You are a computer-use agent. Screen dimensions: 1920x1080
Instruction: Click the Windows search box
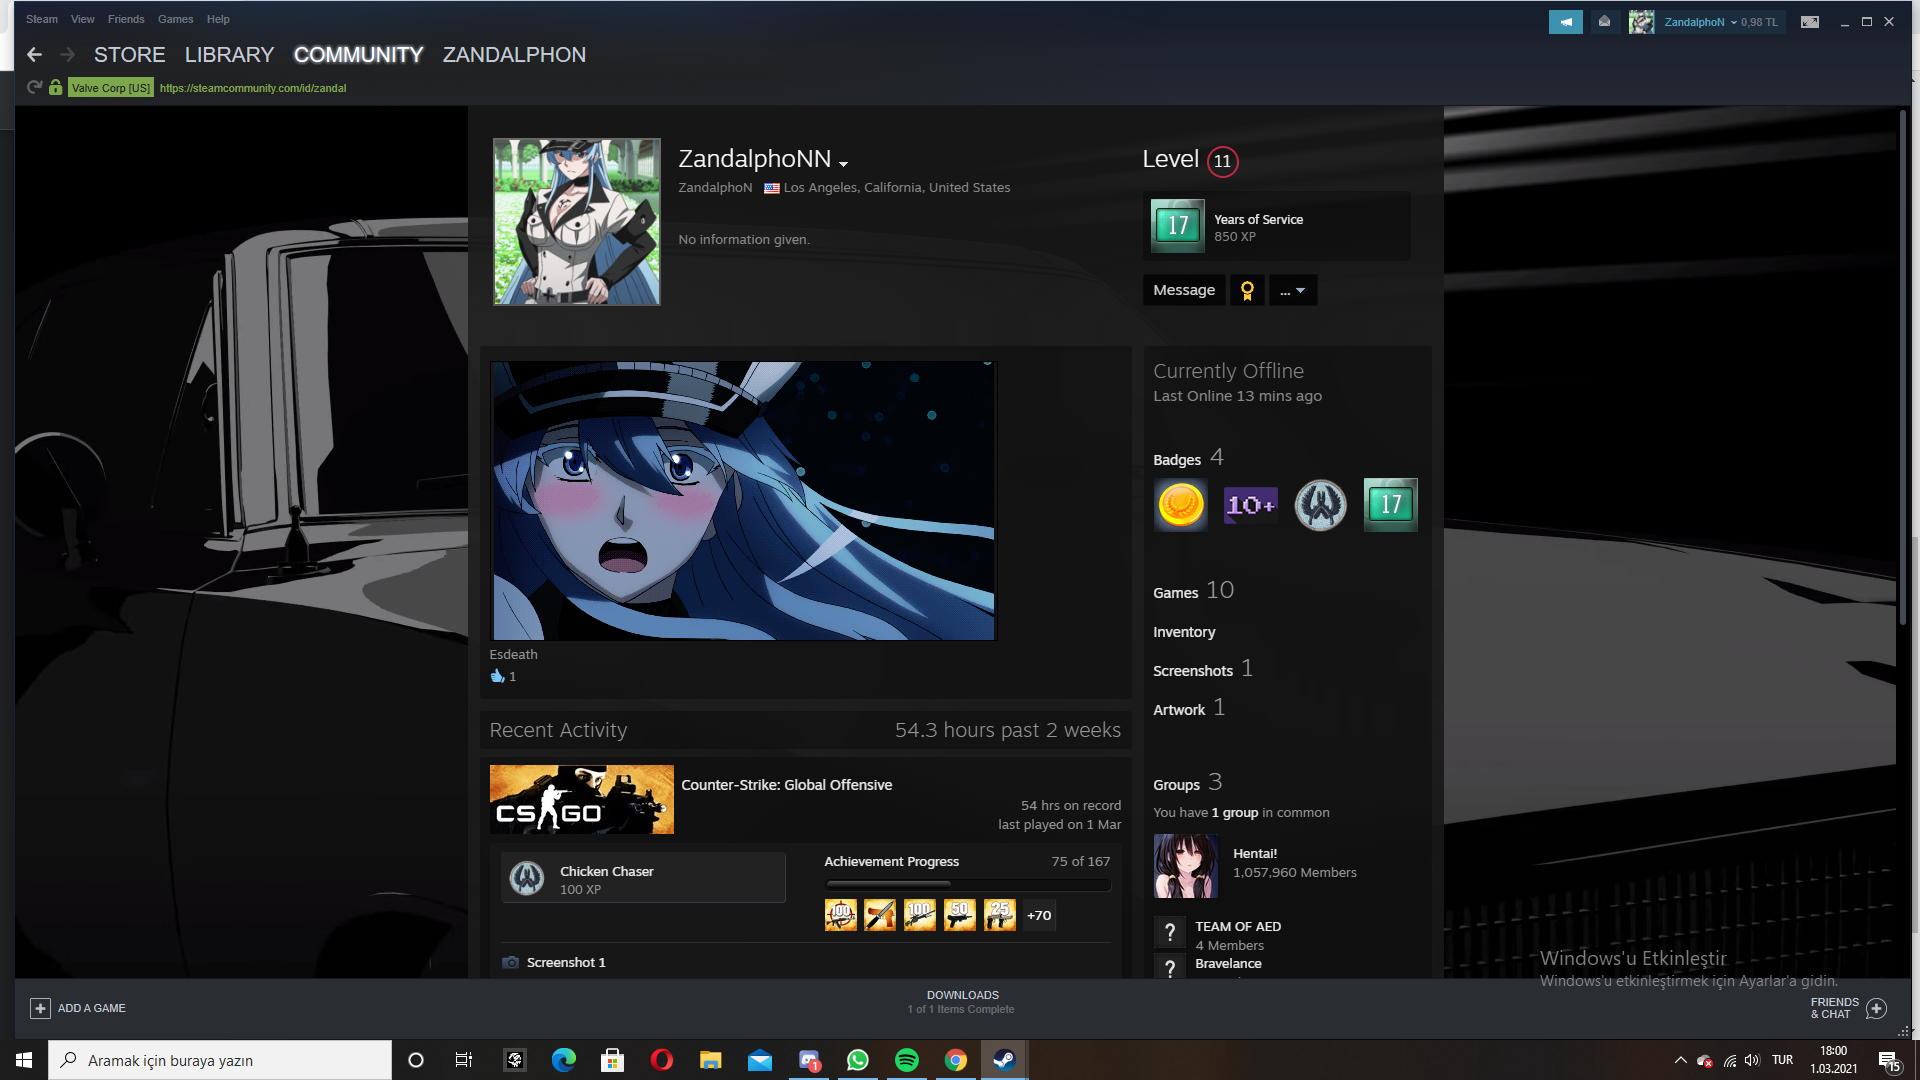220,1060
